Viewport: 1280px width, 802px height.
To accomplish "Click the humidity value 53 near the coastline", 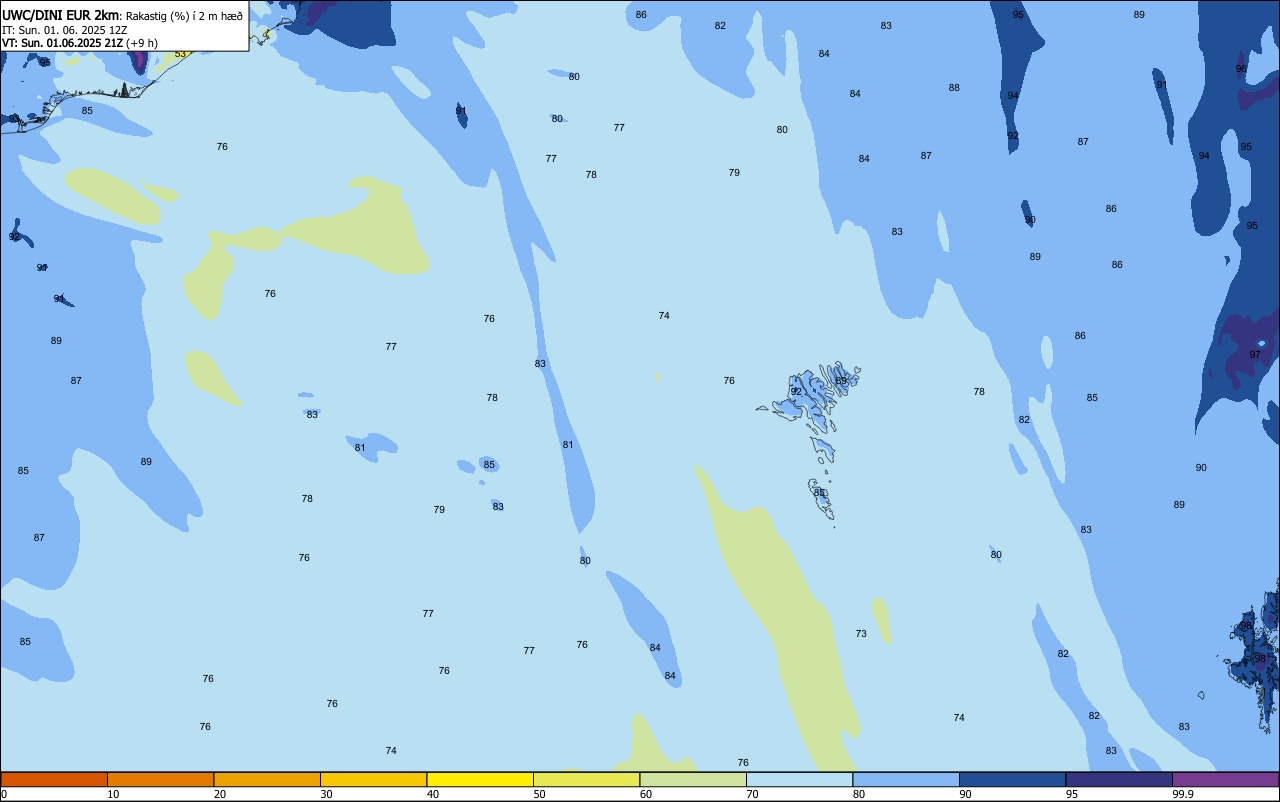I will pos(180,54).
